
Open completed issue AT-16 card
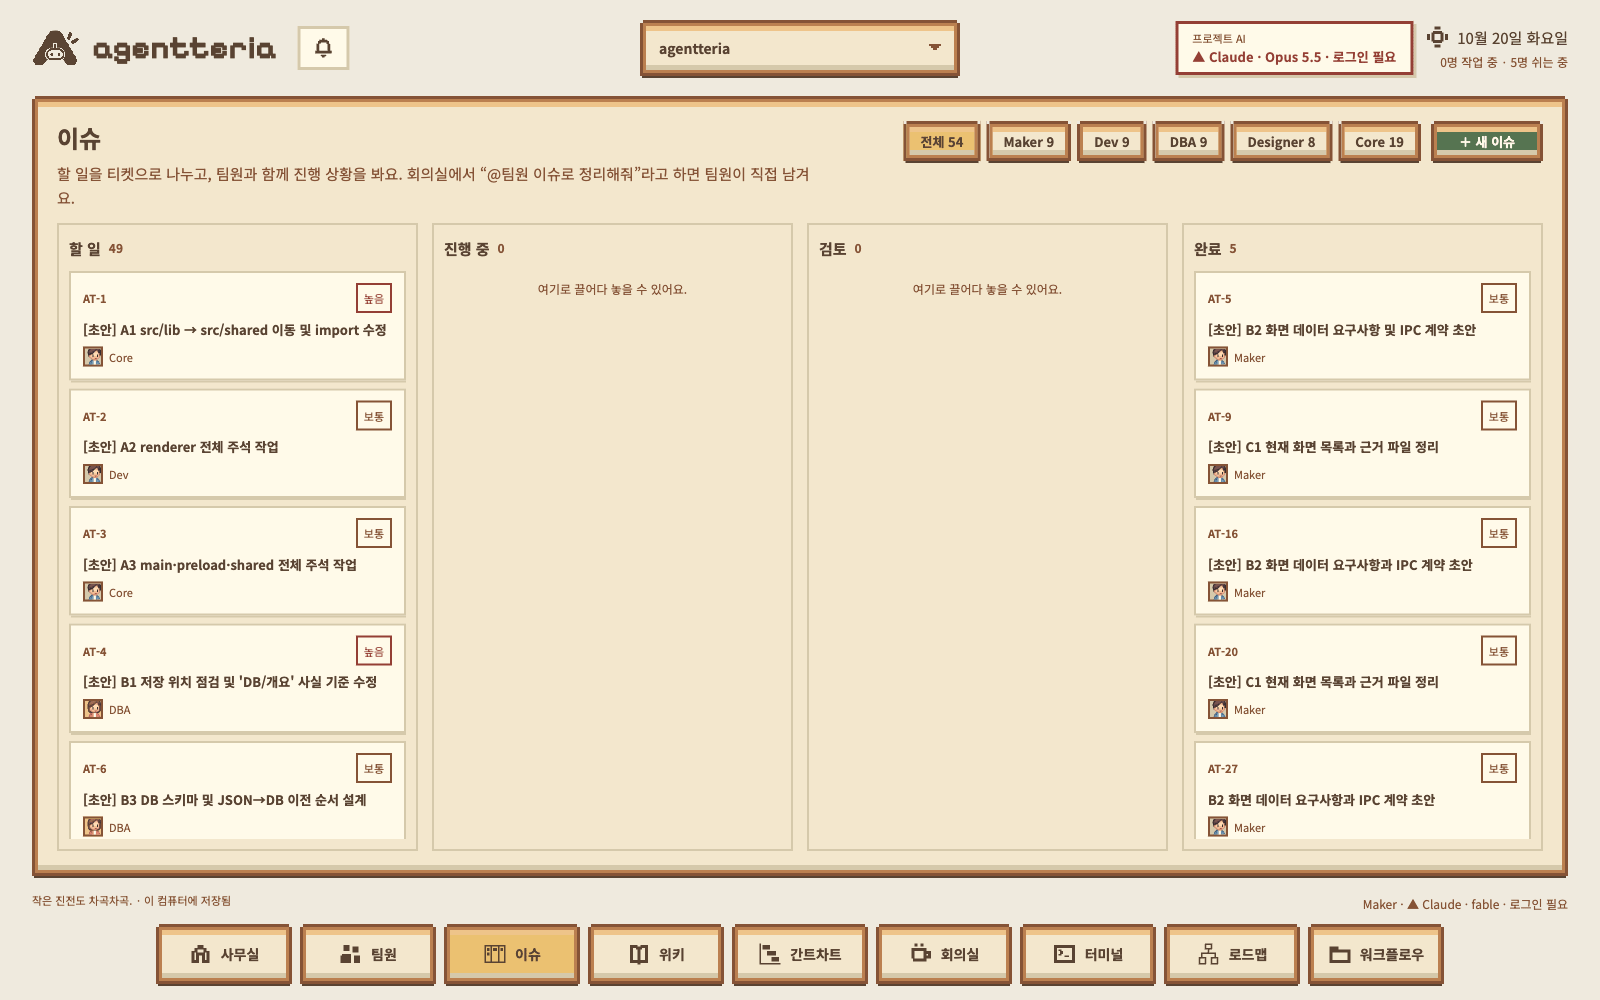pos(1362,561)
